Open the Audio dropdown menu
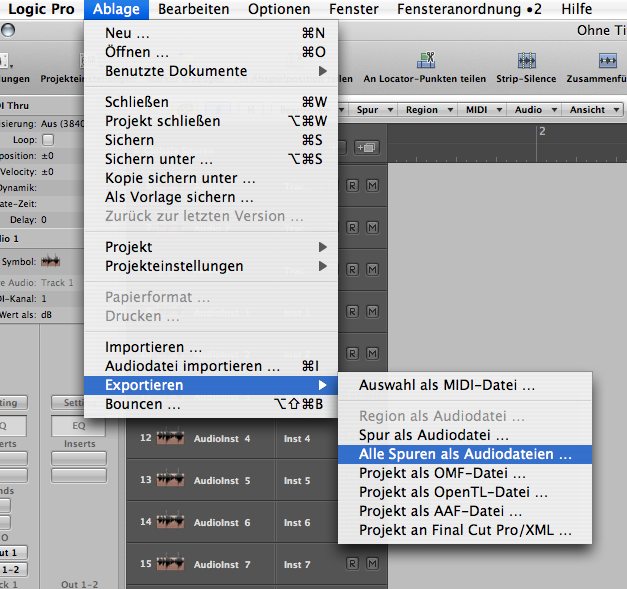The height and width of the screenshot is (589, 627). 535,110
